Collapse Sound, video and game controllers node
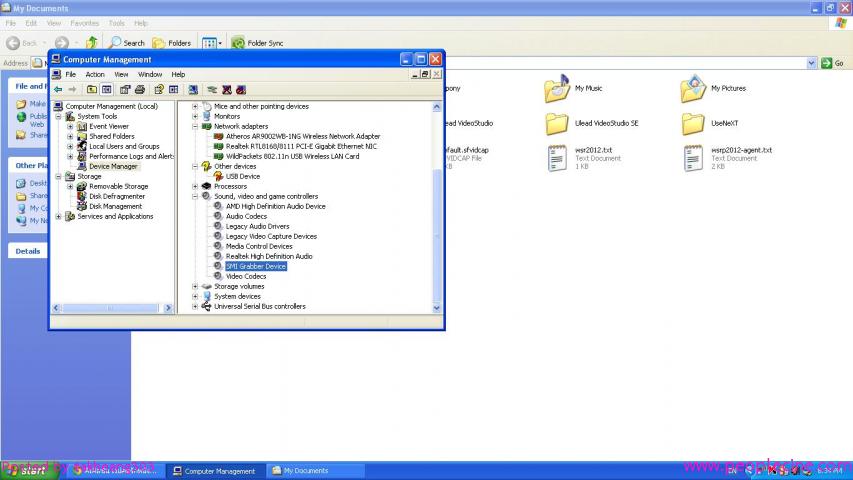The image size is (853, 480). [195, 196]
